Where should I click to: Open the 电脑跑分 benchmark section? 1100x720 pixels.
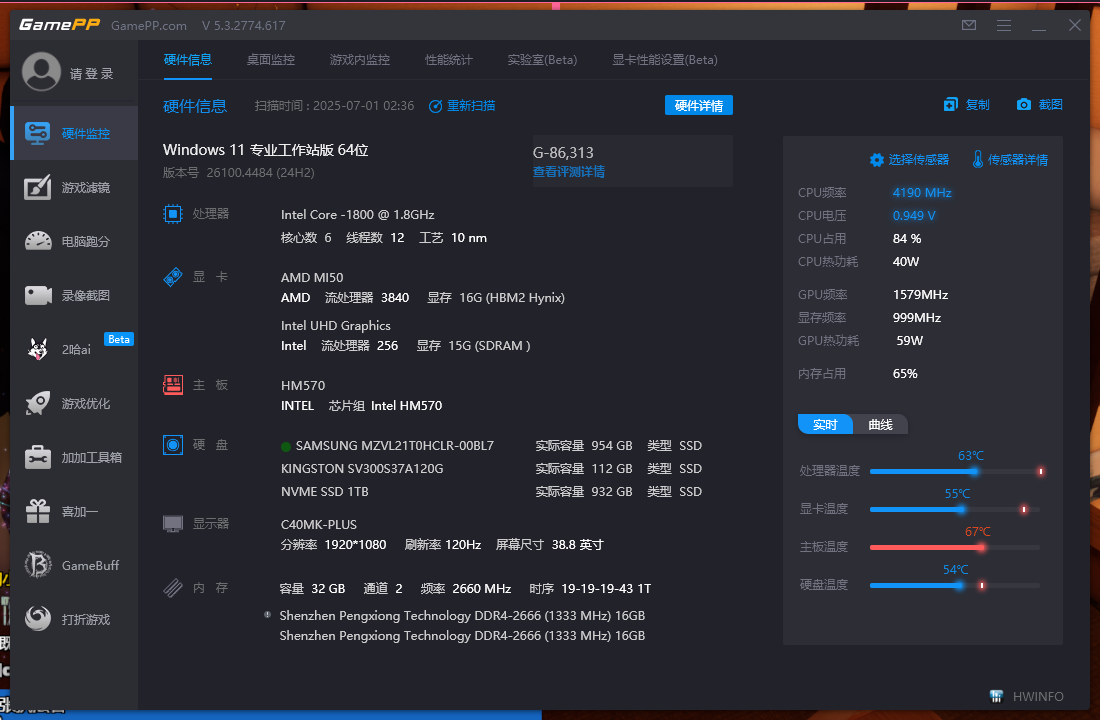74,241
